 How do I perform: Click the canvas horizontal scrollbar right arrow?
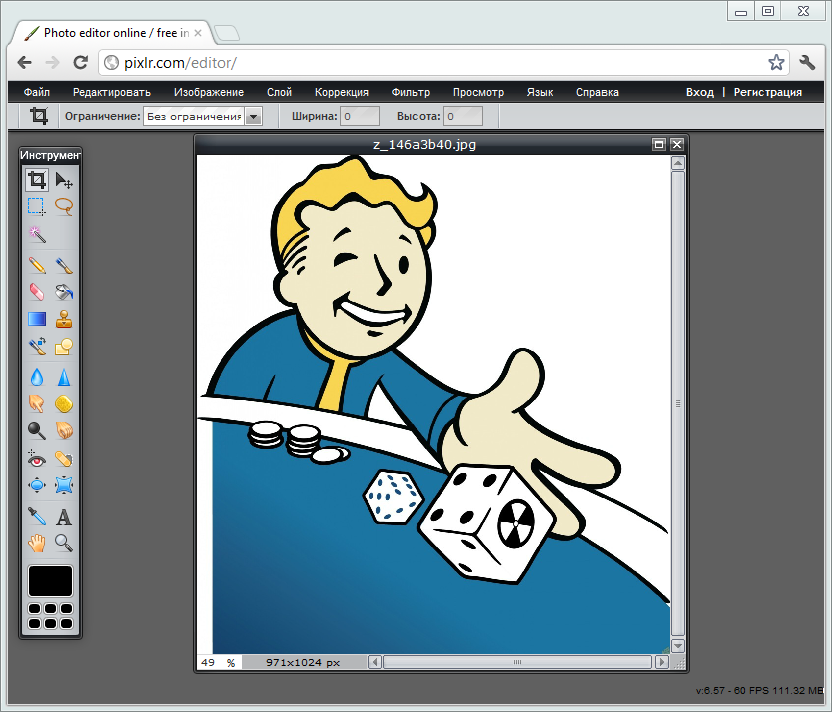pyautogui.click(x=661, y=662)
